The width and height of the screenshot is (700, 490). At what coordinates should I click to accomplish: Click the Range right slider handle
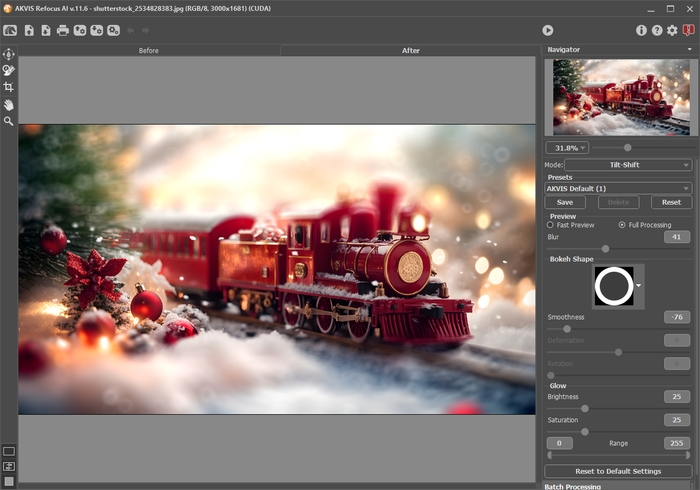(x=688, y=455)
